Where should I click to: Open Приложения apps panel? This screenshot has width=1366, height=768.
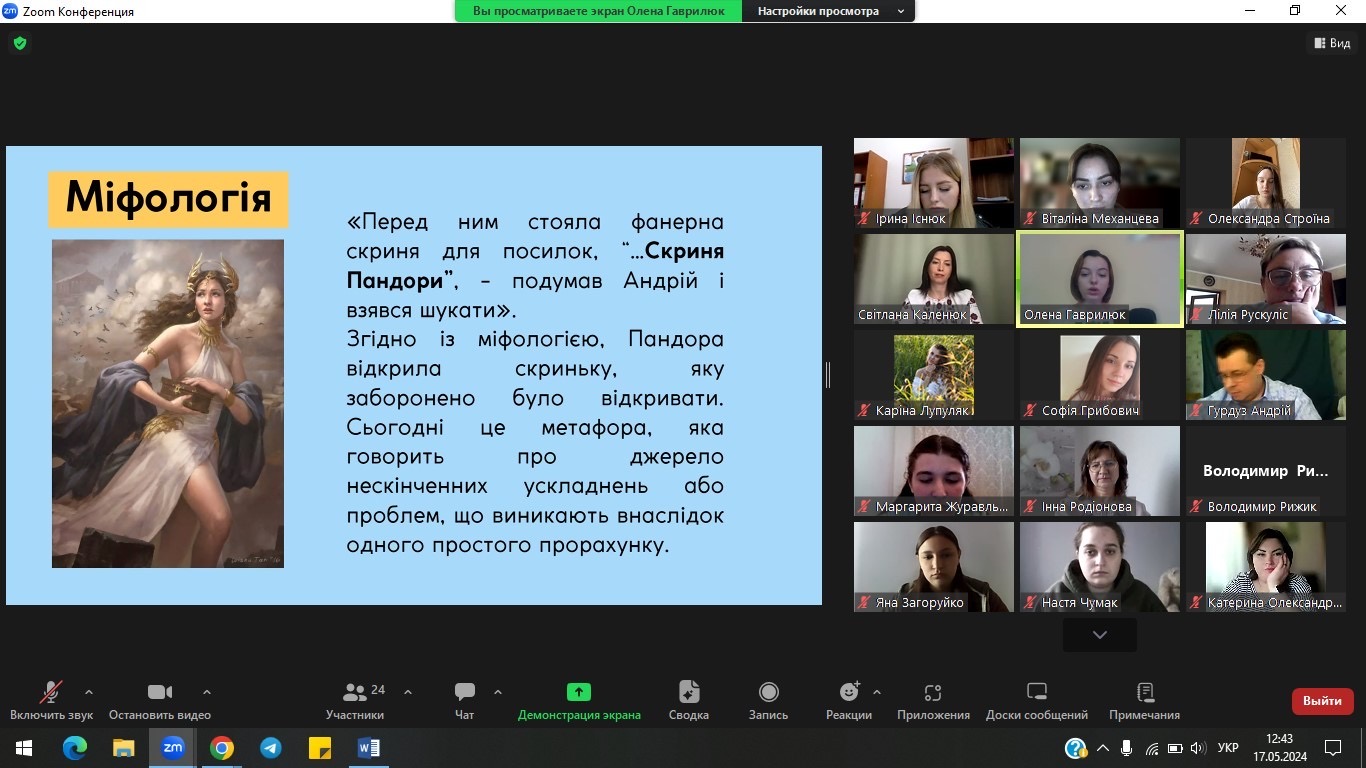tap(933, 700)
